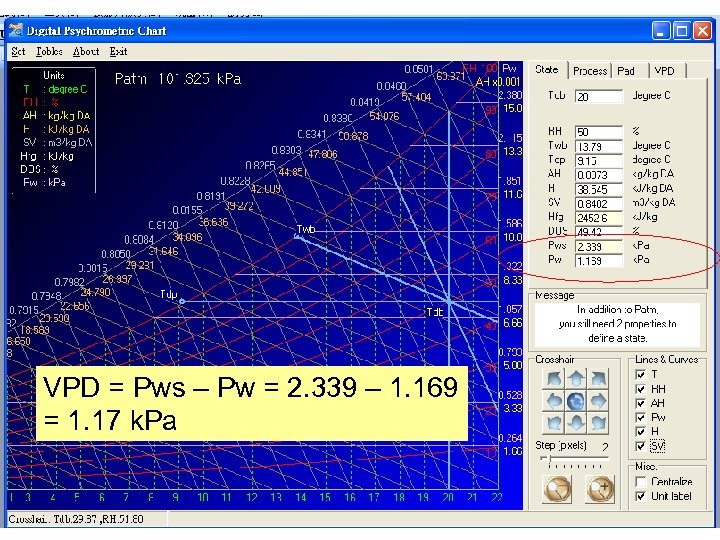Disable the SV curves checkbox
Image resolution: width=720 pixels, height=540 pixels.
640,446
